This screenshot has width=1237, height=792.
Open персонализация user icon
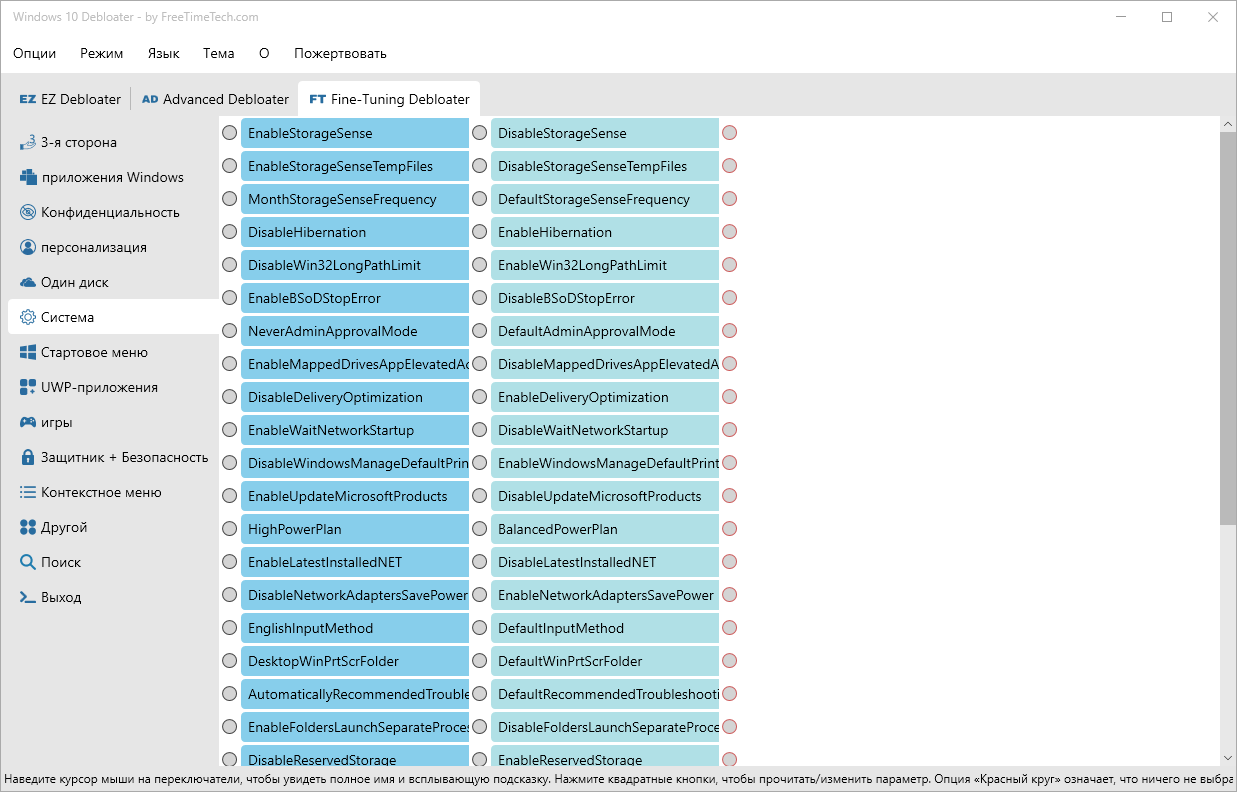coord(28,247)
